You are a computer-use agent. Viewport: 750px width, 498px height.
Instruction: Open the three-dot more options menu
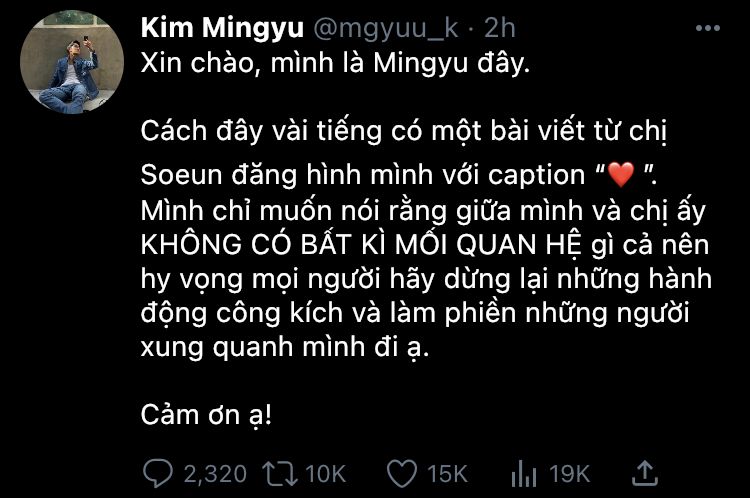tap(707, 28)
